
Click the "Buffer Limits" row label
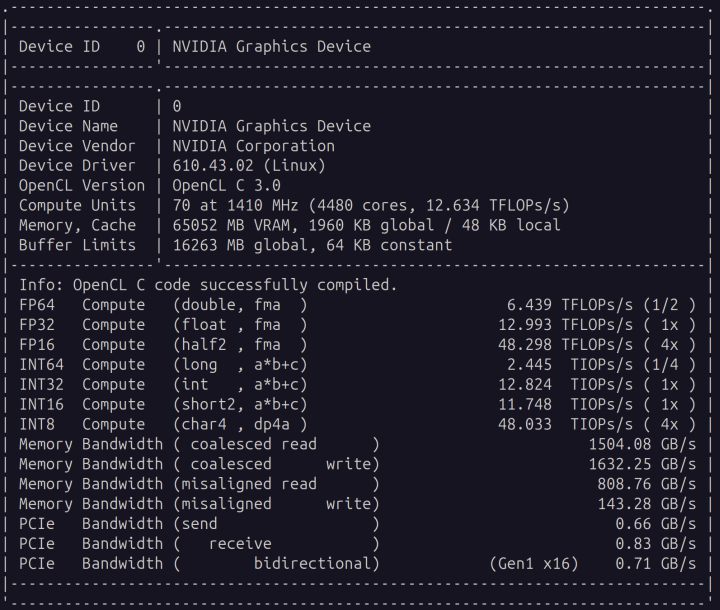(x=77, y=245)
